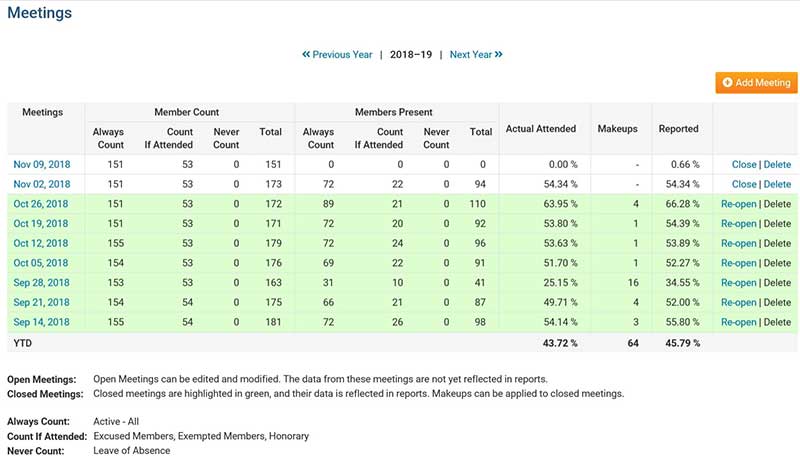Open the Sep 28, 2018 meeting

pos(41,283)
